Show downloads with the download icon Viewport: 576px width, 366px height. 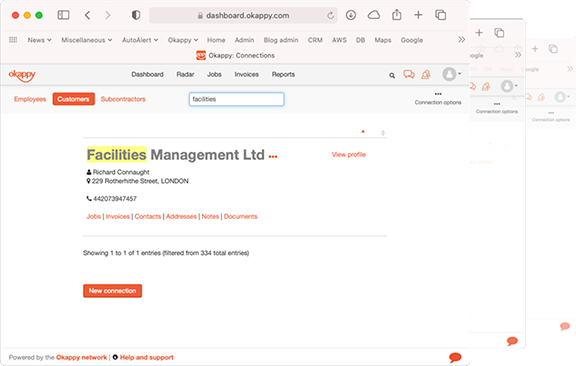click(351, 15)
